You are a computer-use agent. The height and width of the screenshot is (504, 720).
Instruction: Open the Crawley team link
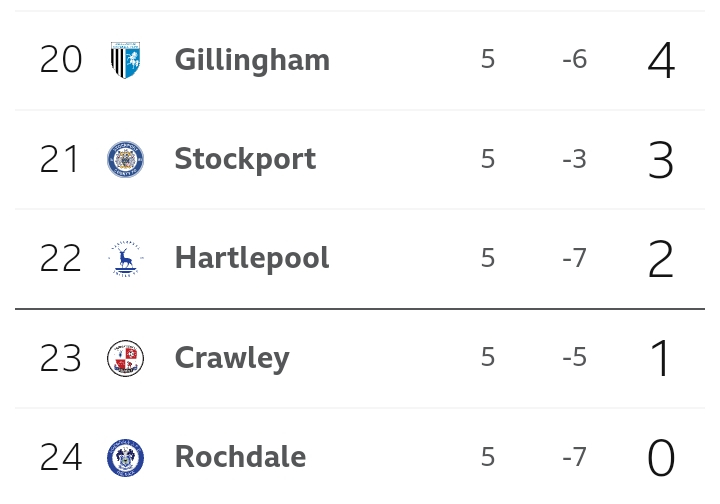pos(232,358)
